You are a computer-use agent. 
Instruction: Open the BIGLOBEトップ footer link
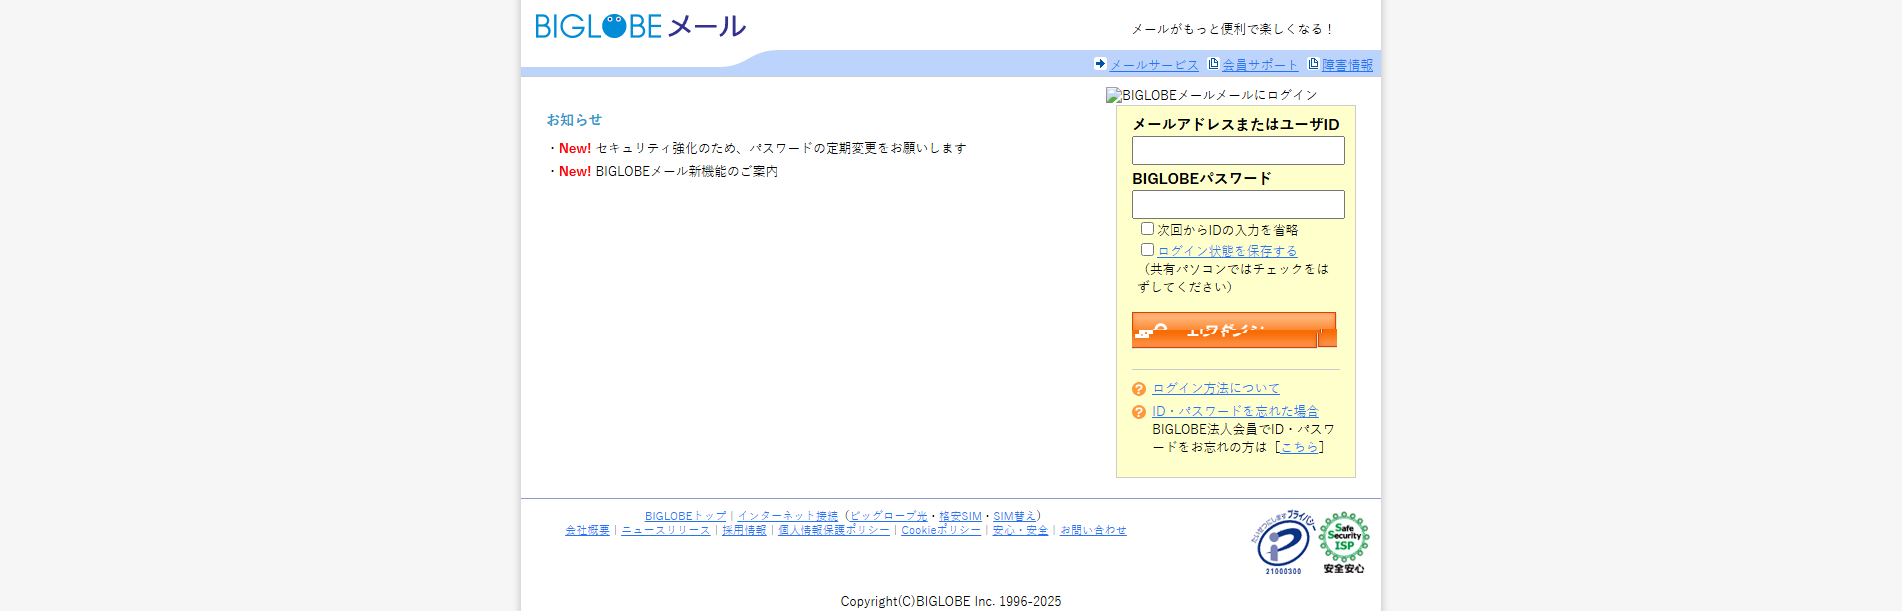tap(686, 516)
